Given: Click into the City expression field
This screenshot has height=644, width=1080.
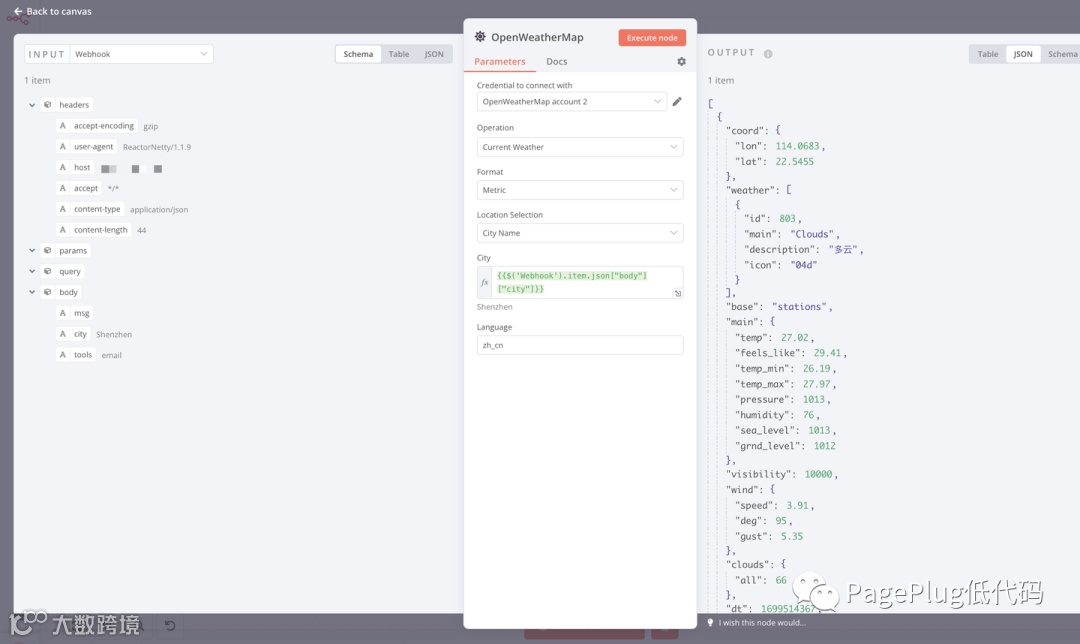Looking at the screenshot, I should click(x=585, y=282).
